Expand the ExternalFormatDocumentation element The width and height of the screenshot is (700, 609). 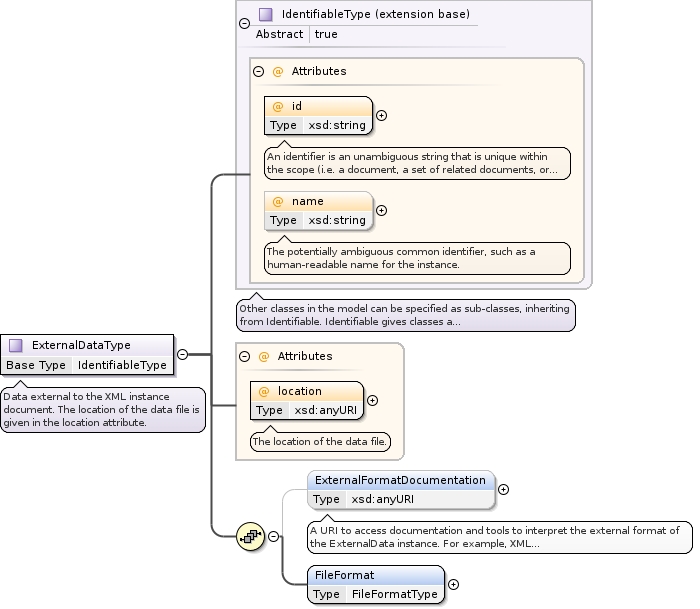coord(503,489)
